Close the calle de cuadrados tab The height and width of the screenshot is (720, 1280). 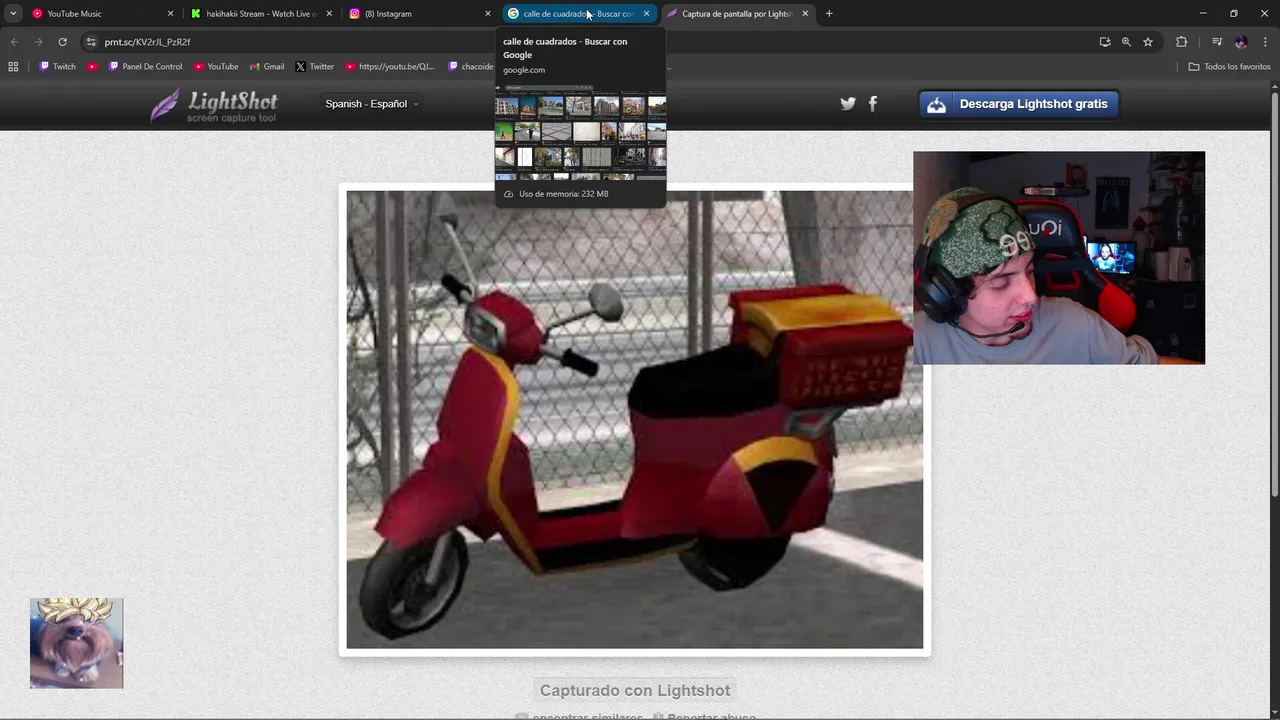(x=646, y=14)
